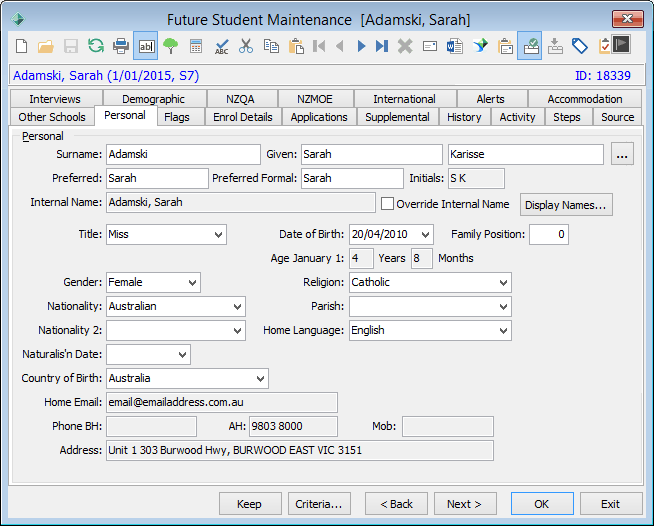Open the Display Names... button
The width and height of the screenshot is (654, 526).
[x=566, y=204]
